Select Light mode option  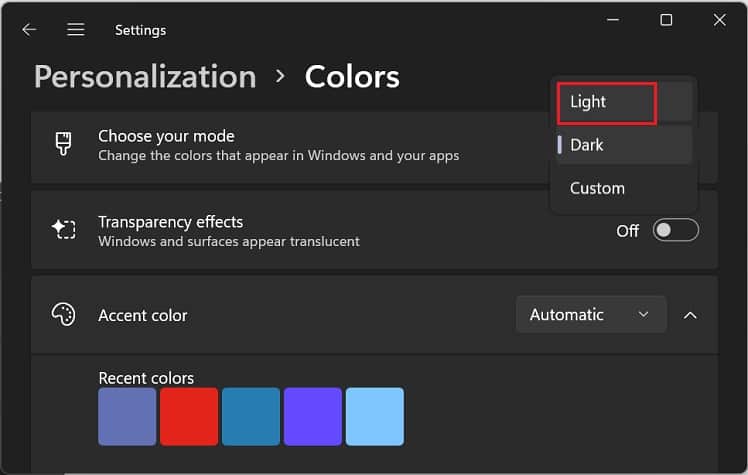click(x=606, y=102)
